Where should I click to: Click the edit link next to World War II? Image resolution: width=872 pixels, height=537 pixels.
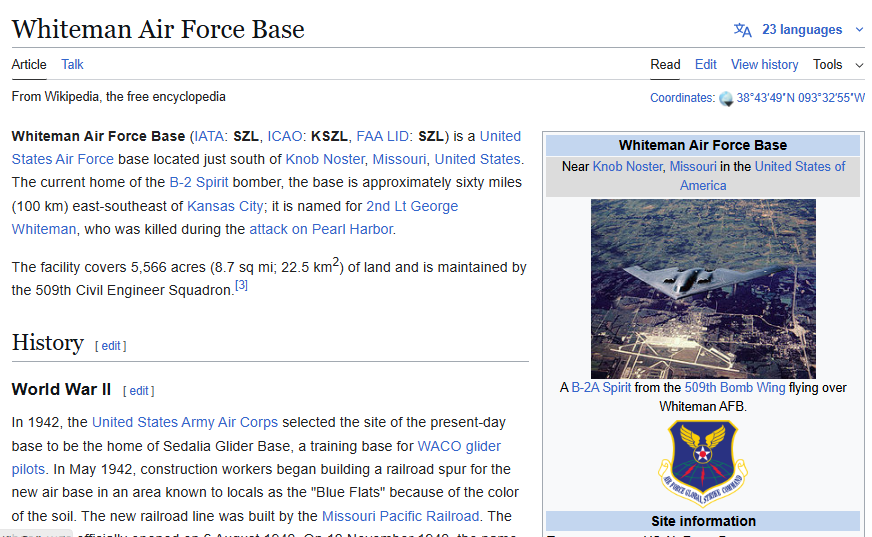(x=138, y=391)
